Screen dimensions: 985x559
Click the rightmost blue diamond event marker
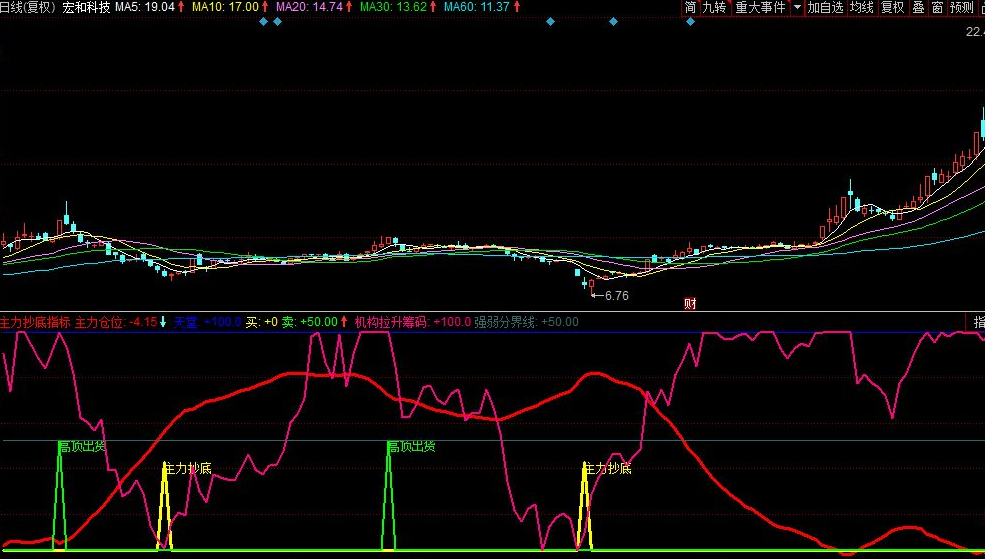pos(690,22)
